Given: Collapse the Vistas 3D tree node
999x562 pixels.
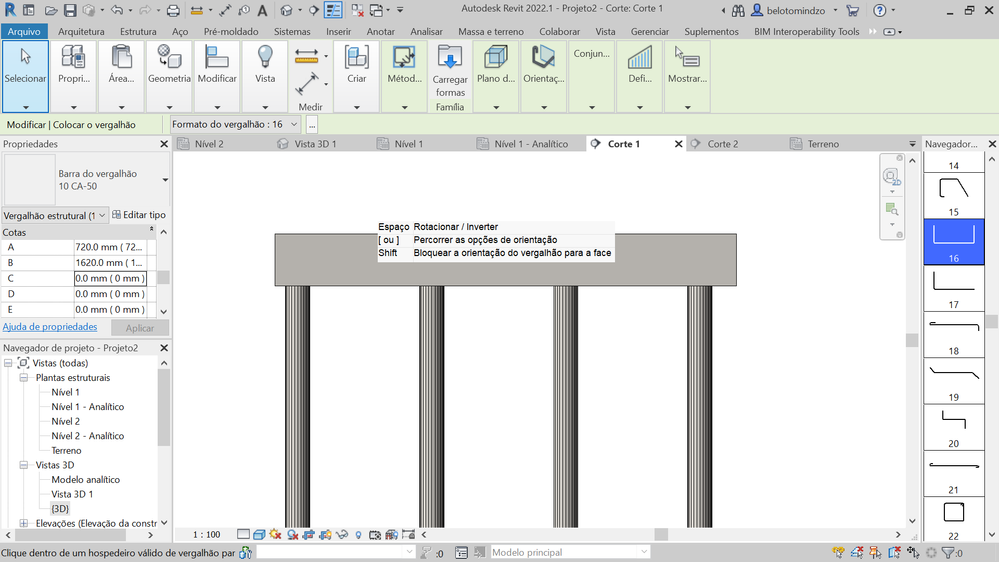Looking at the screenshot, I should [24, 465].
